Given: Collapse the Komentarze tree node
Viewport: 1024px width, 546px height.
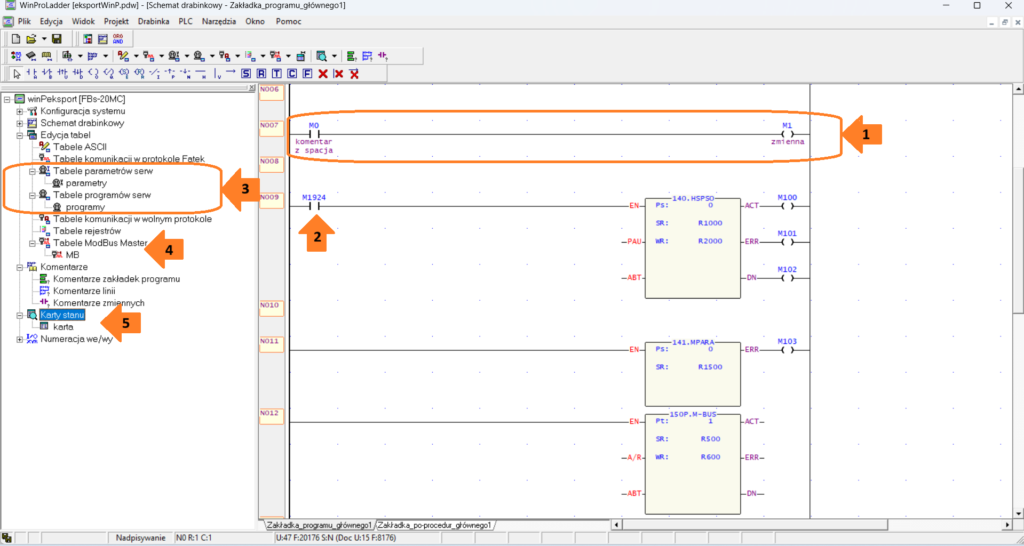Looking at the screenshot, I should 20,267.
